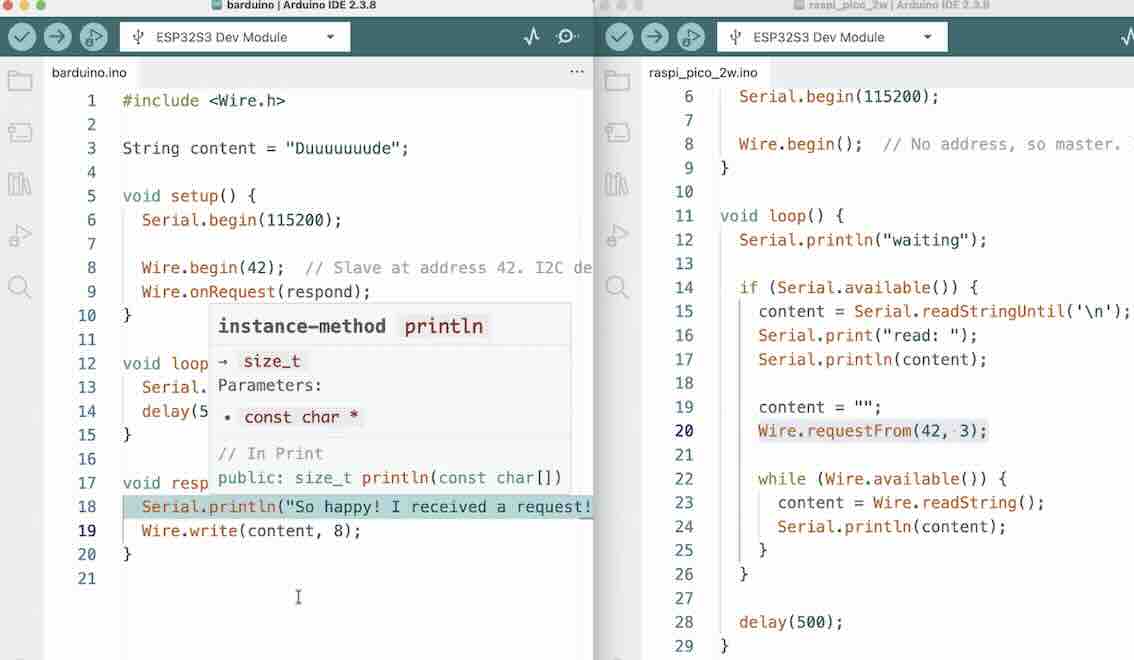Click 'Wire.write(content, 8);' line
Viewport: 1134px width, 660px height.
click(251, 531)
